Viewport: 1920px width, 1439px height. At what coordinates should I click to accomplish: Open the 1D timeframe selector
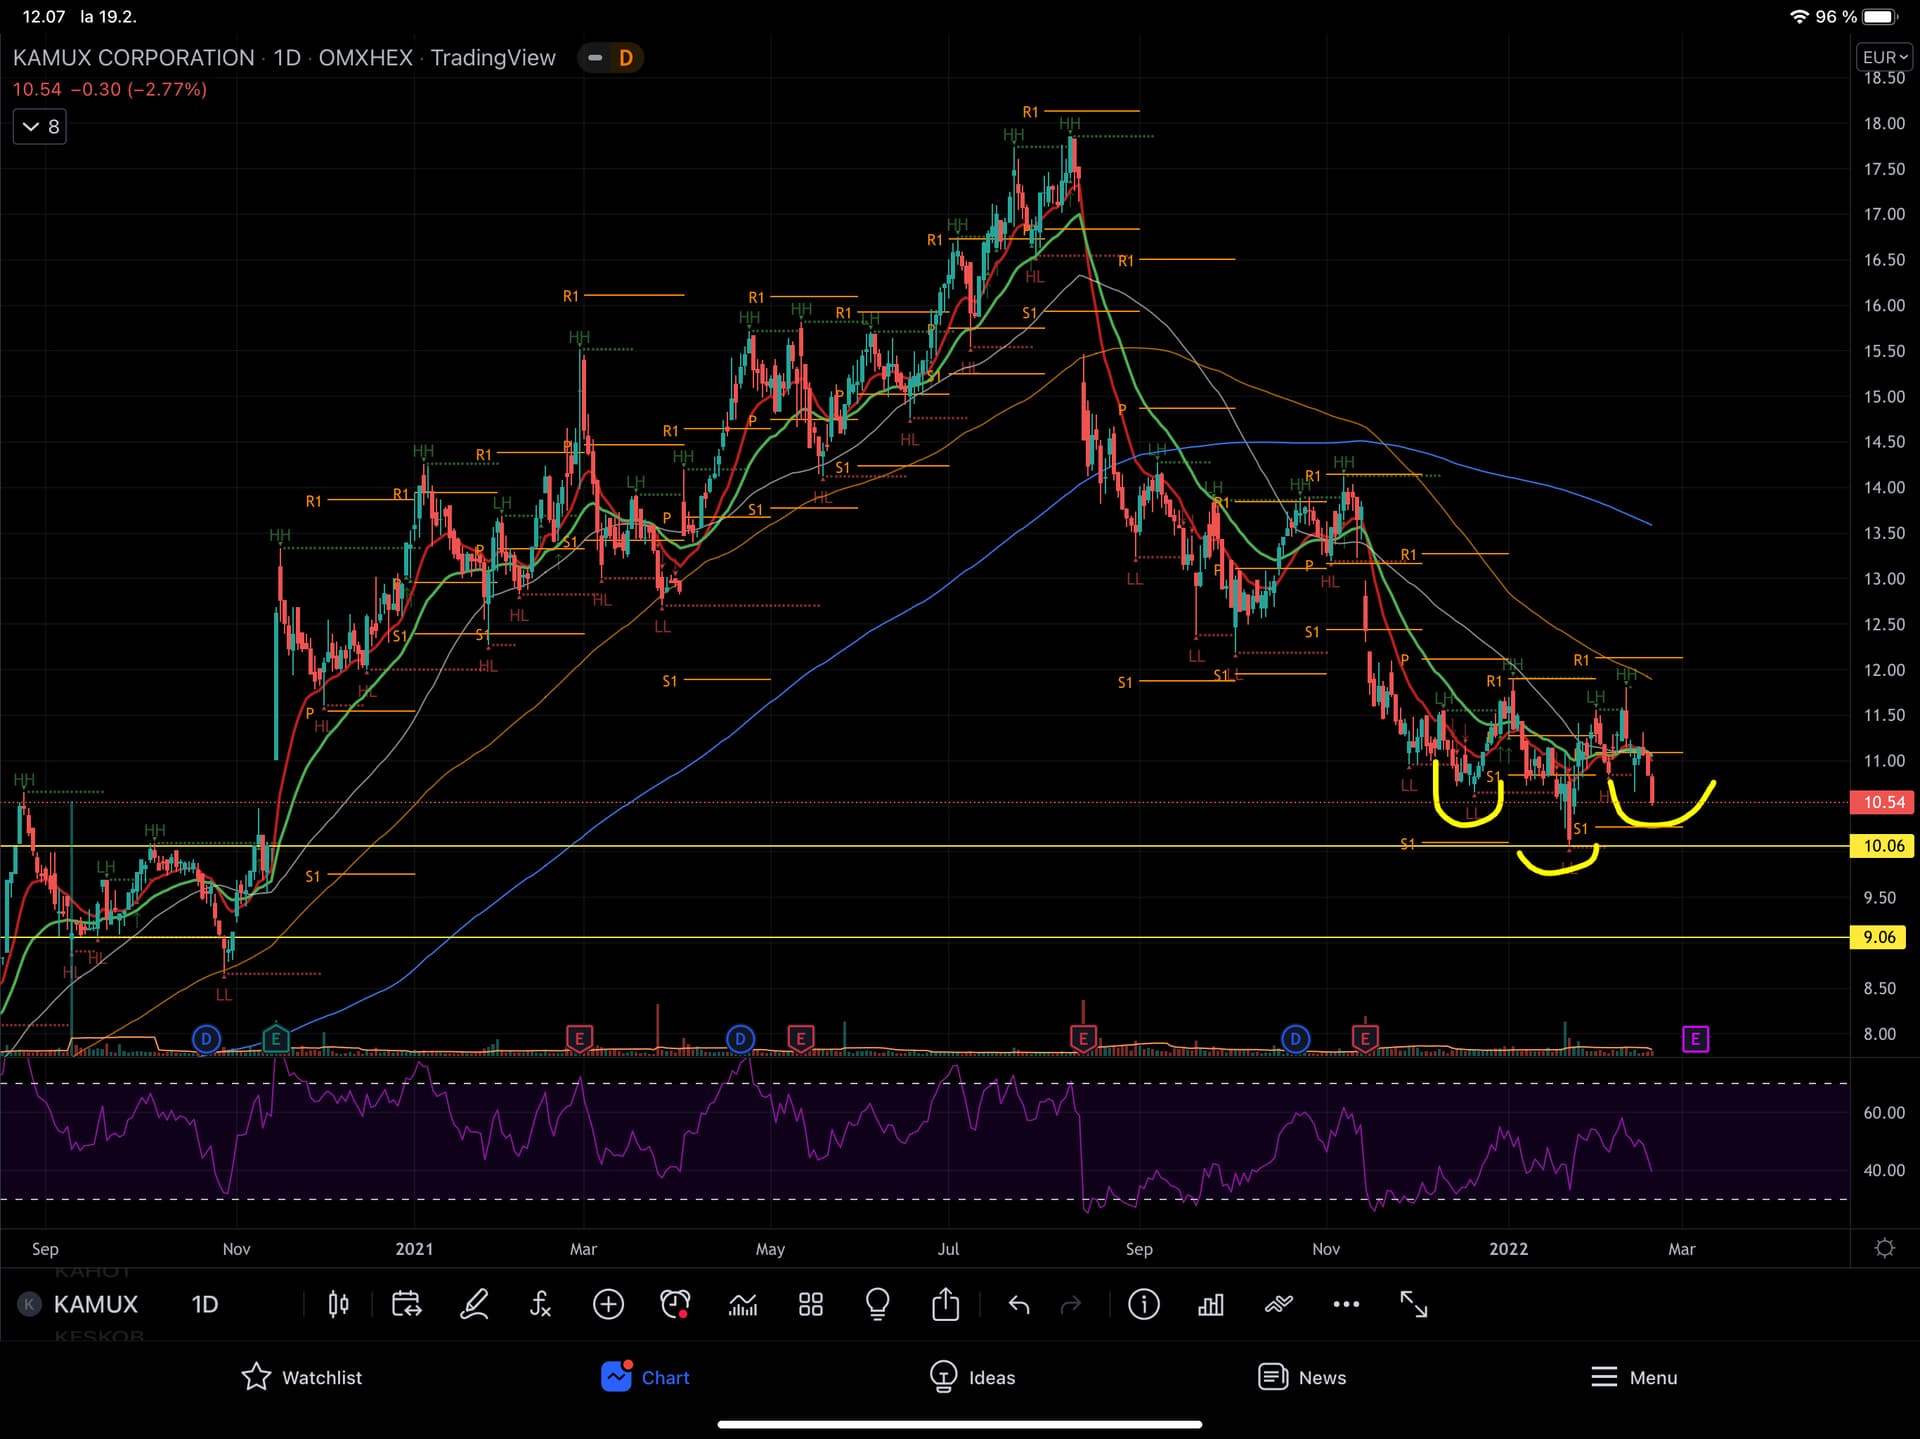pos(204,1304)
